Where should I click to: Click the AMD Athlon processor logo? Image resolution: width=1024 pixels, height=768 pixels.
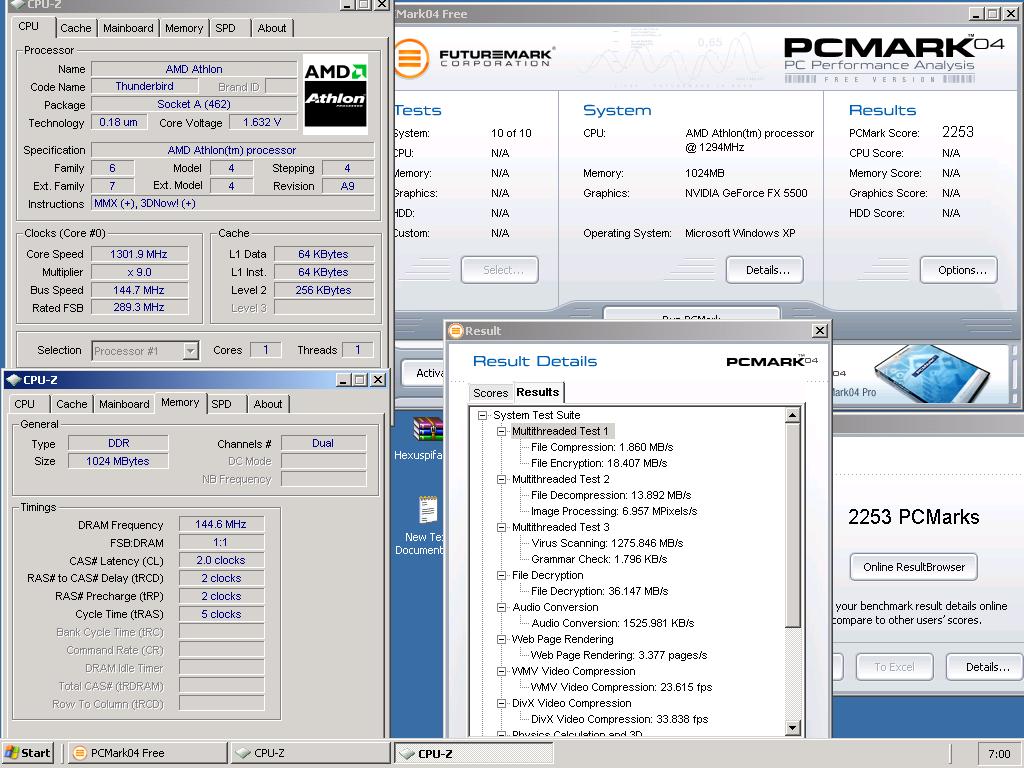[336, 94]
